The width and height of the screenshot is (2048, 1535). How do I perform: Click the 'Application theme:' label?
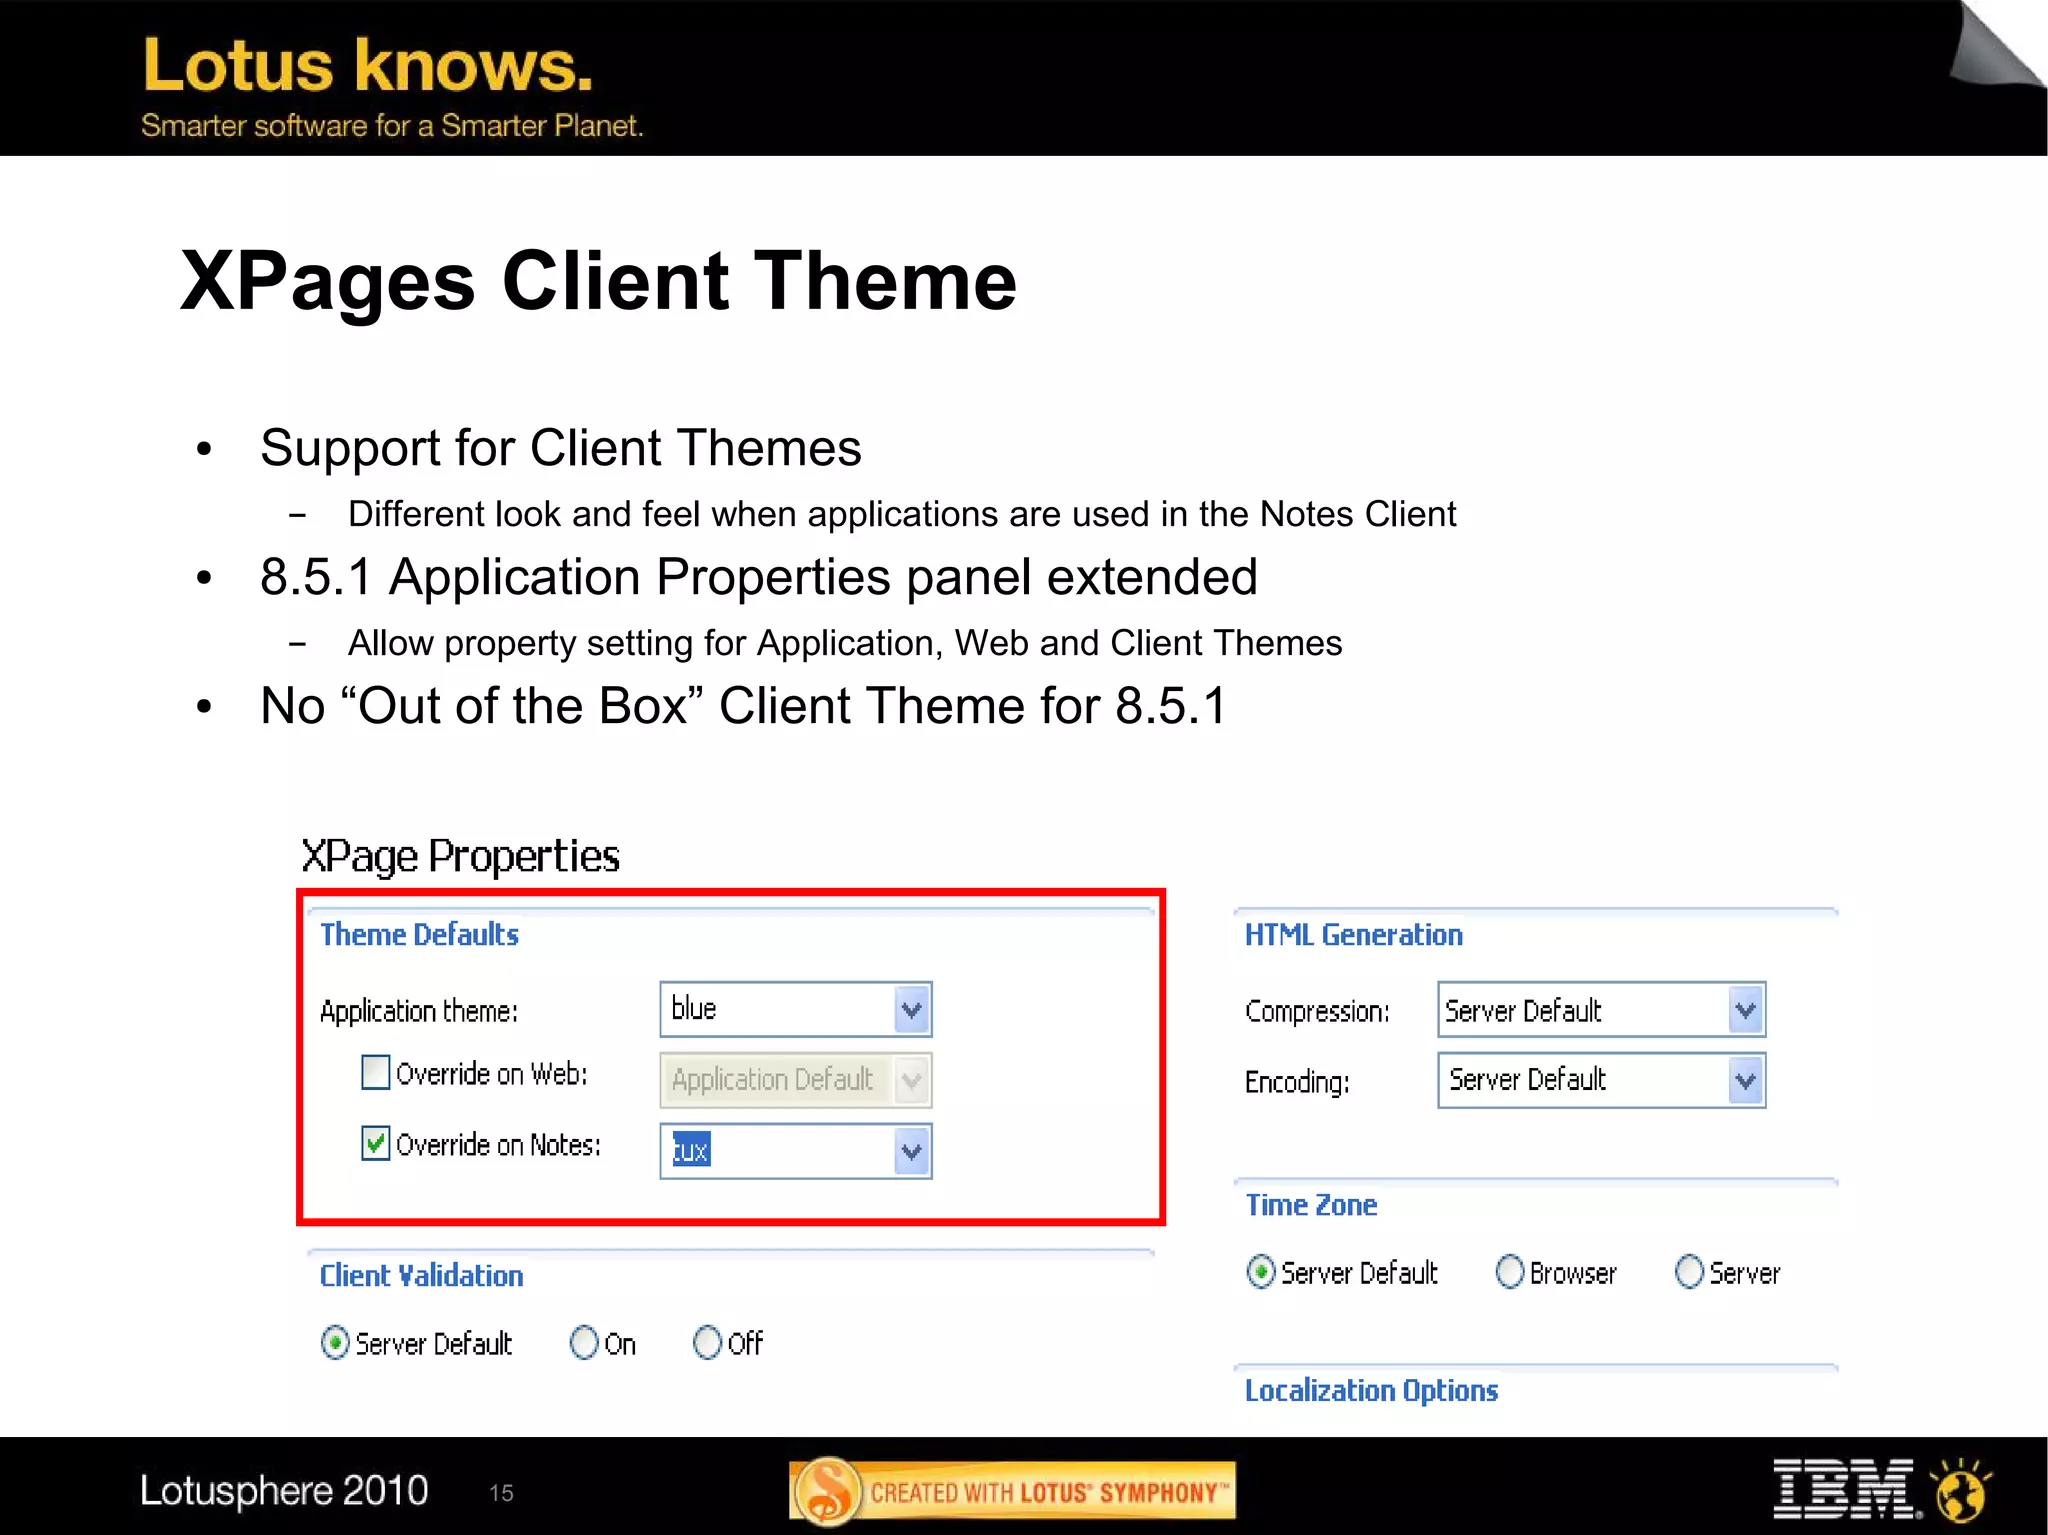(x=419, y=1011)
